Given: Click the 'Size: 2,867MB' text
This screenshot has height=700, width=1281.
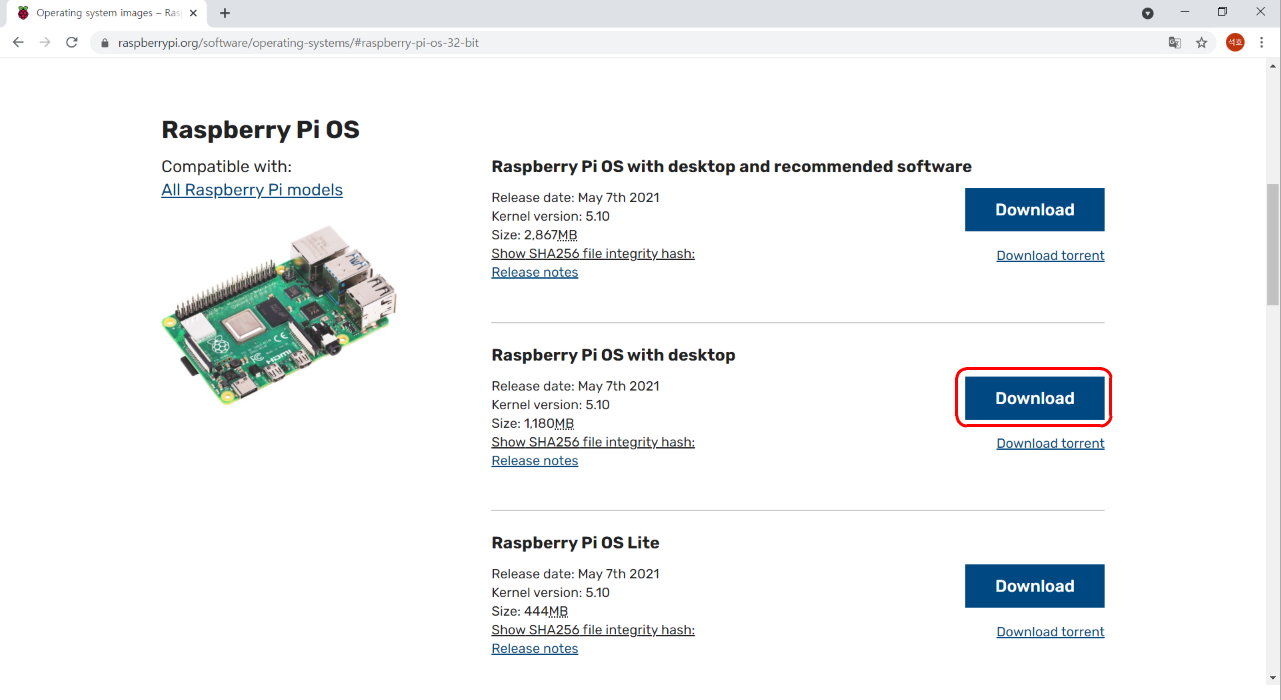Looking at the screenshot, I should click(535, 235).
